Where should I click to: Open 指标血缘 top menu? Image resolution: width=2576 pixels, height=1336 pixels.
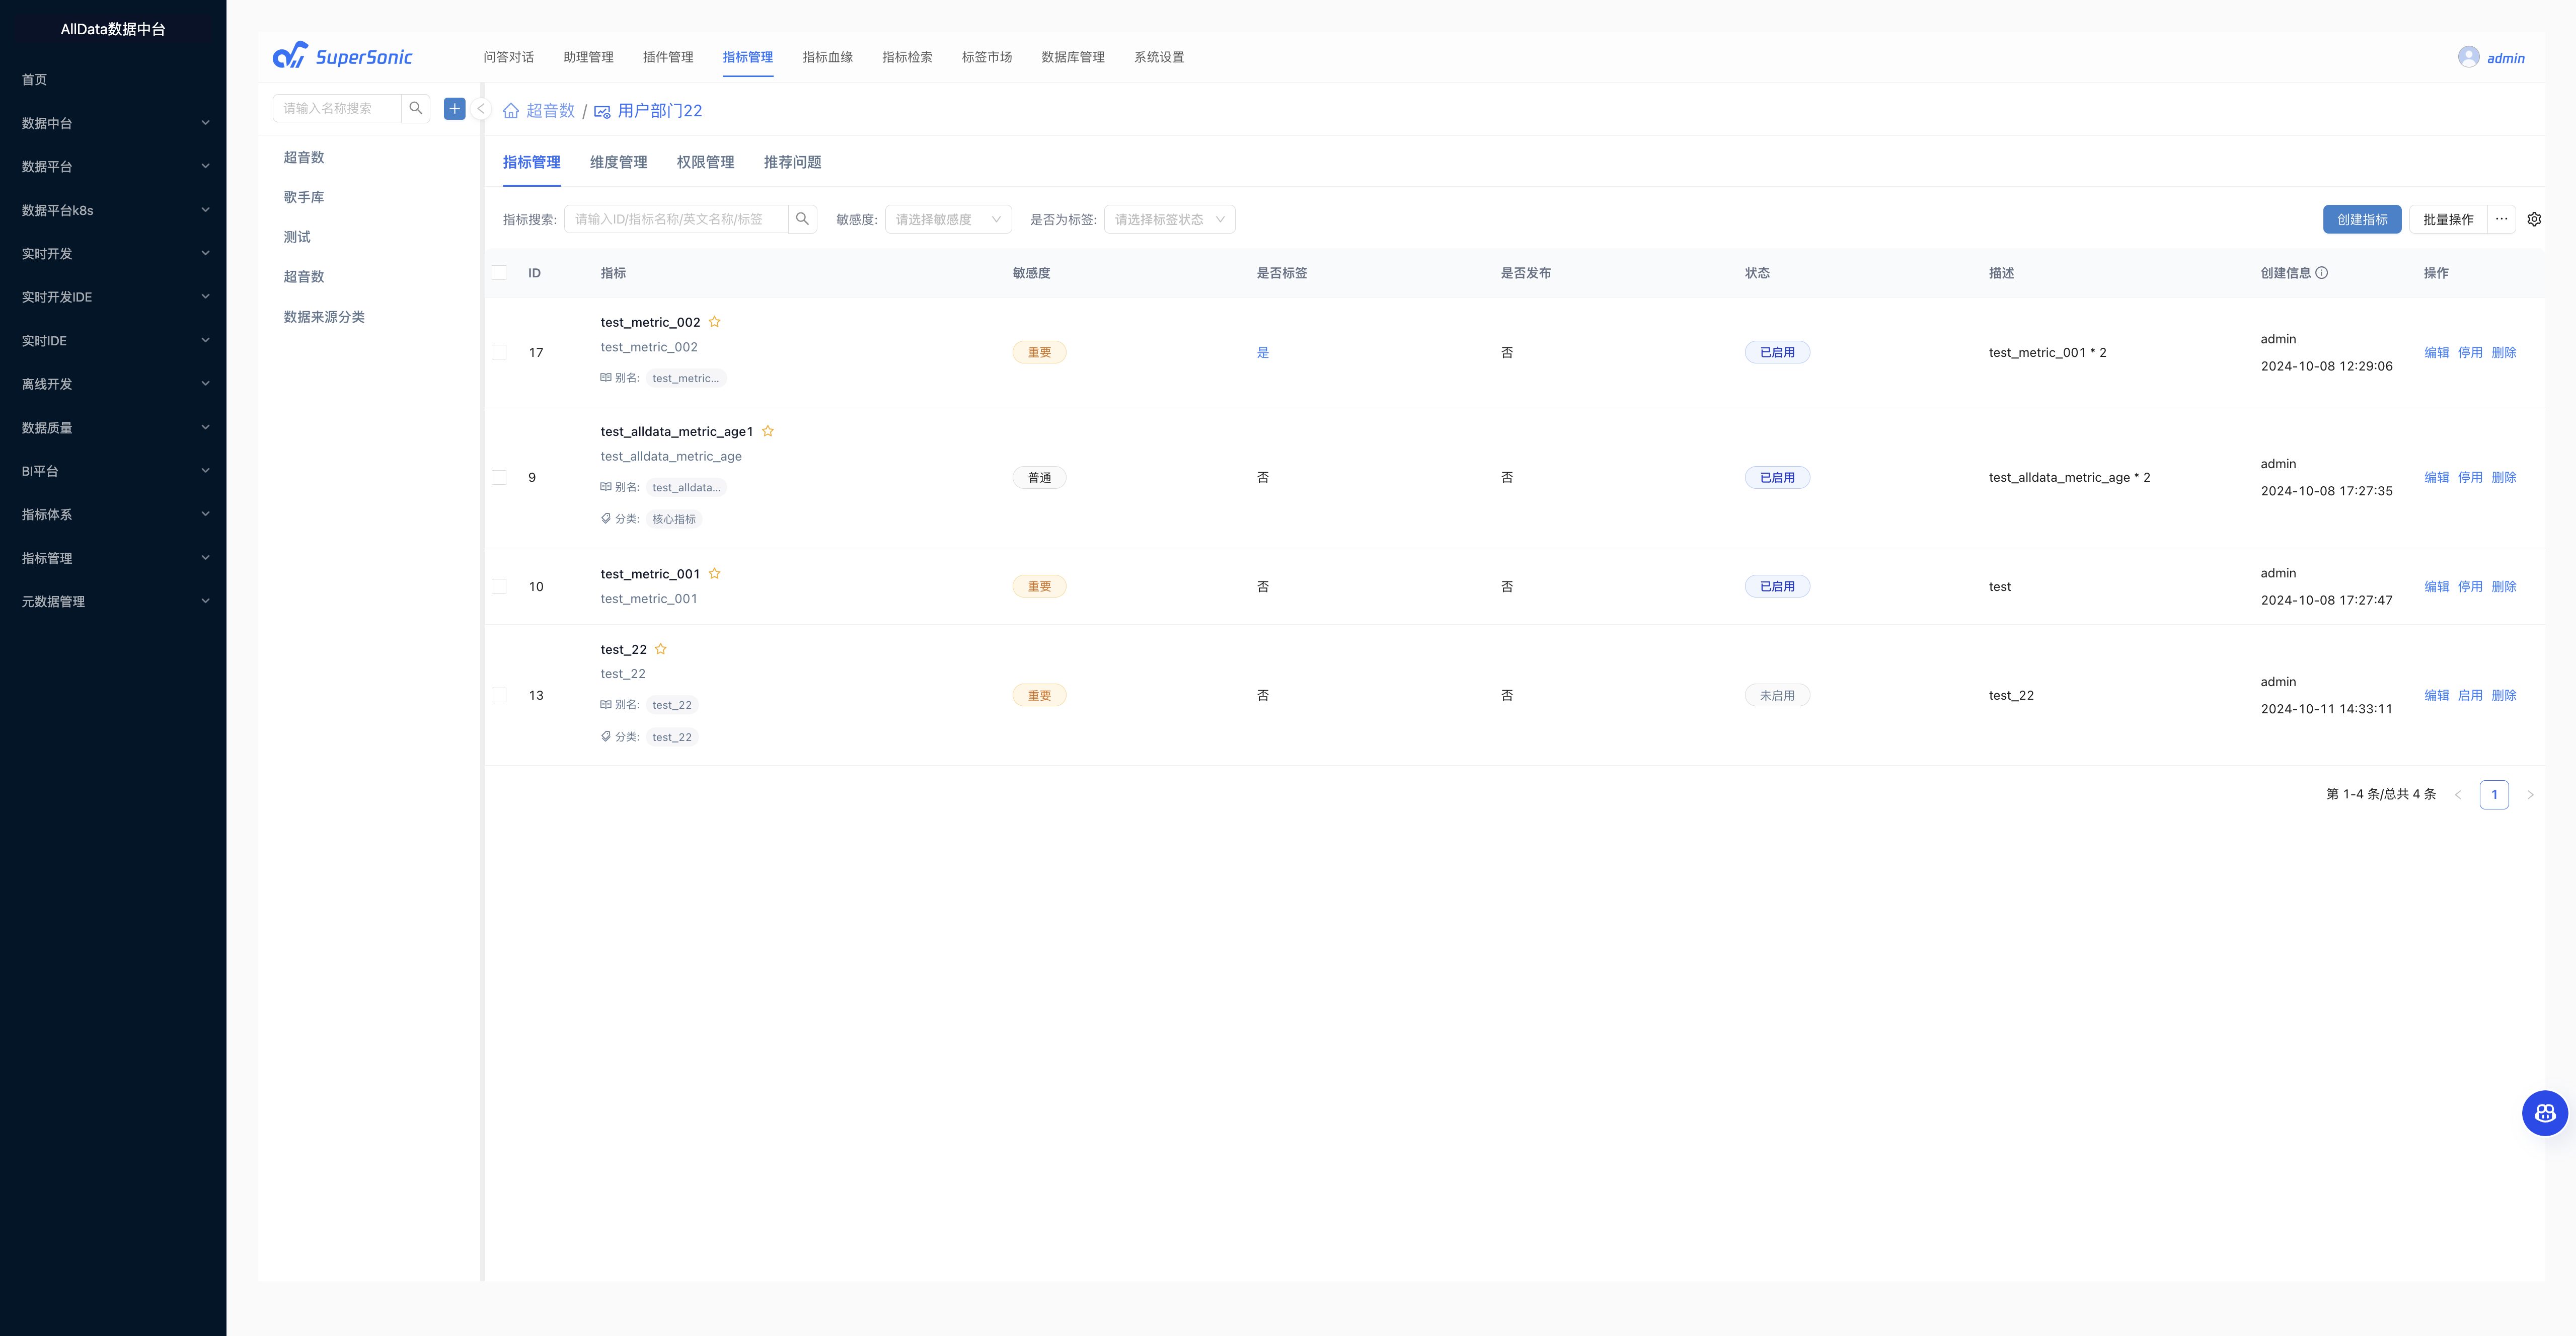tap(827, 57)
